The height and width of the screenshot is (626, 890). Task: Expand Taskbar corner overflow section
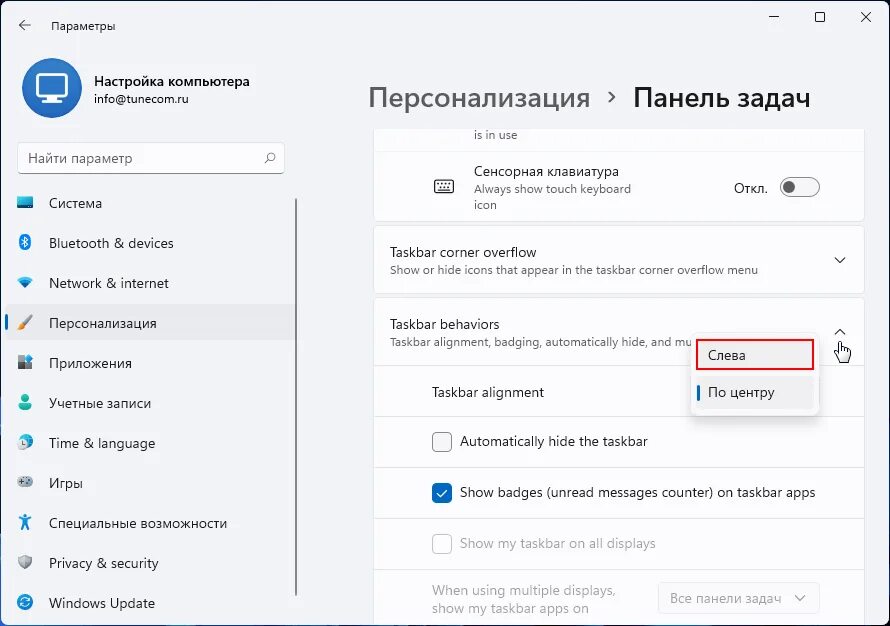(840, 260)
